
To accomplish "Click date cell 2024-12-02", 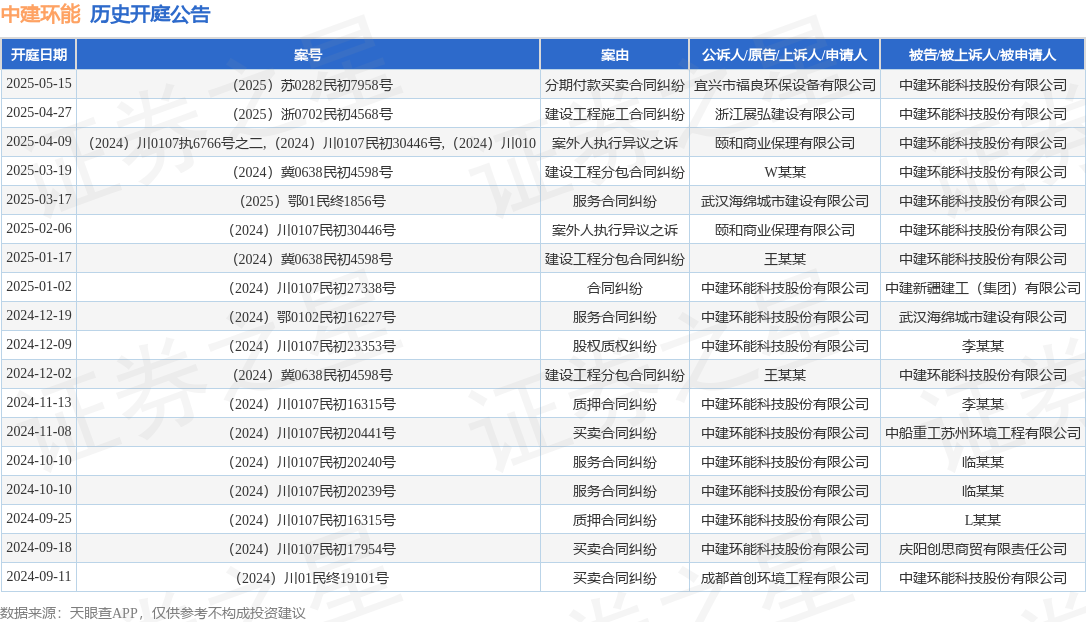I will tap(39, 375).
